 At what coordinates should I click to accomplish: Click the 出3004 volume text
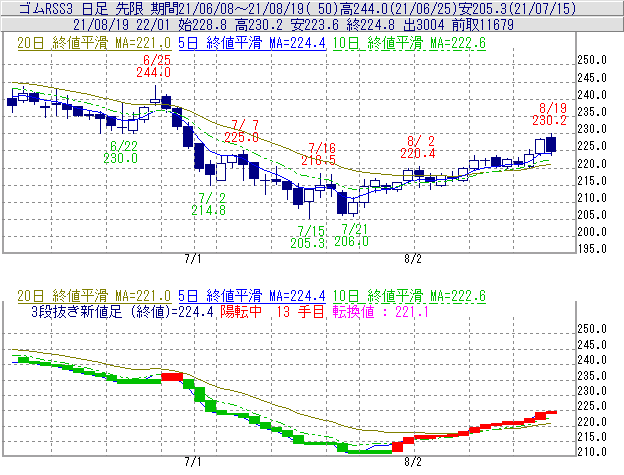click(x=423, y=25)
